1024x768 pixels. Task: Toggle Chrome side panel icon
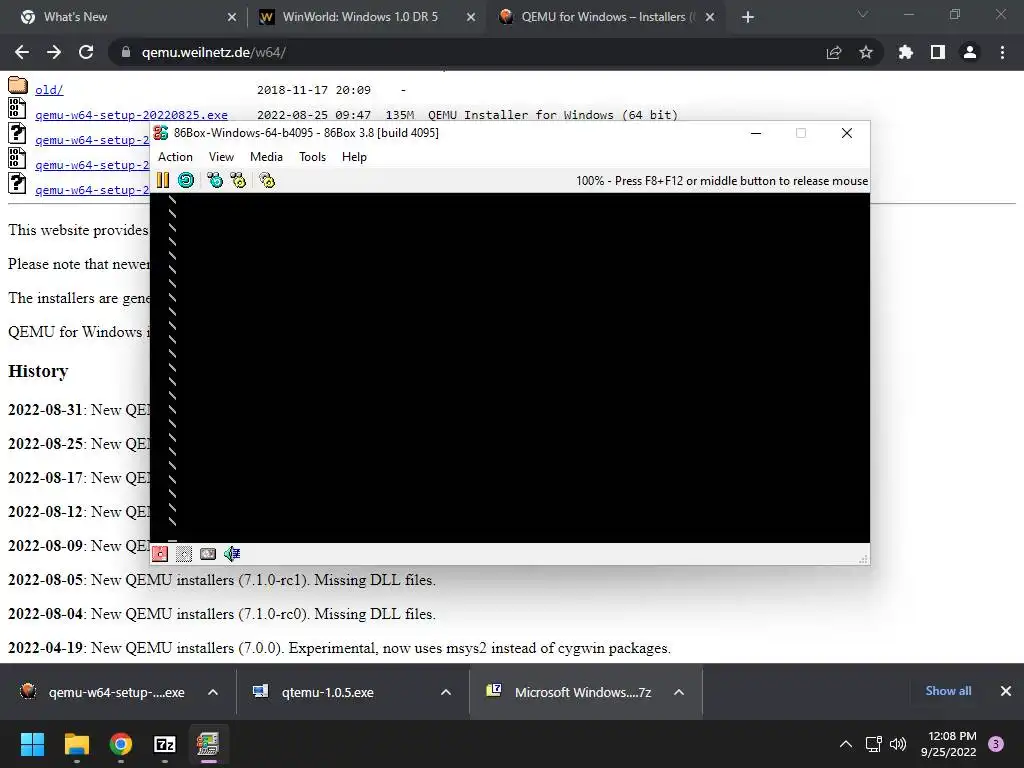(x=938, y=52)
